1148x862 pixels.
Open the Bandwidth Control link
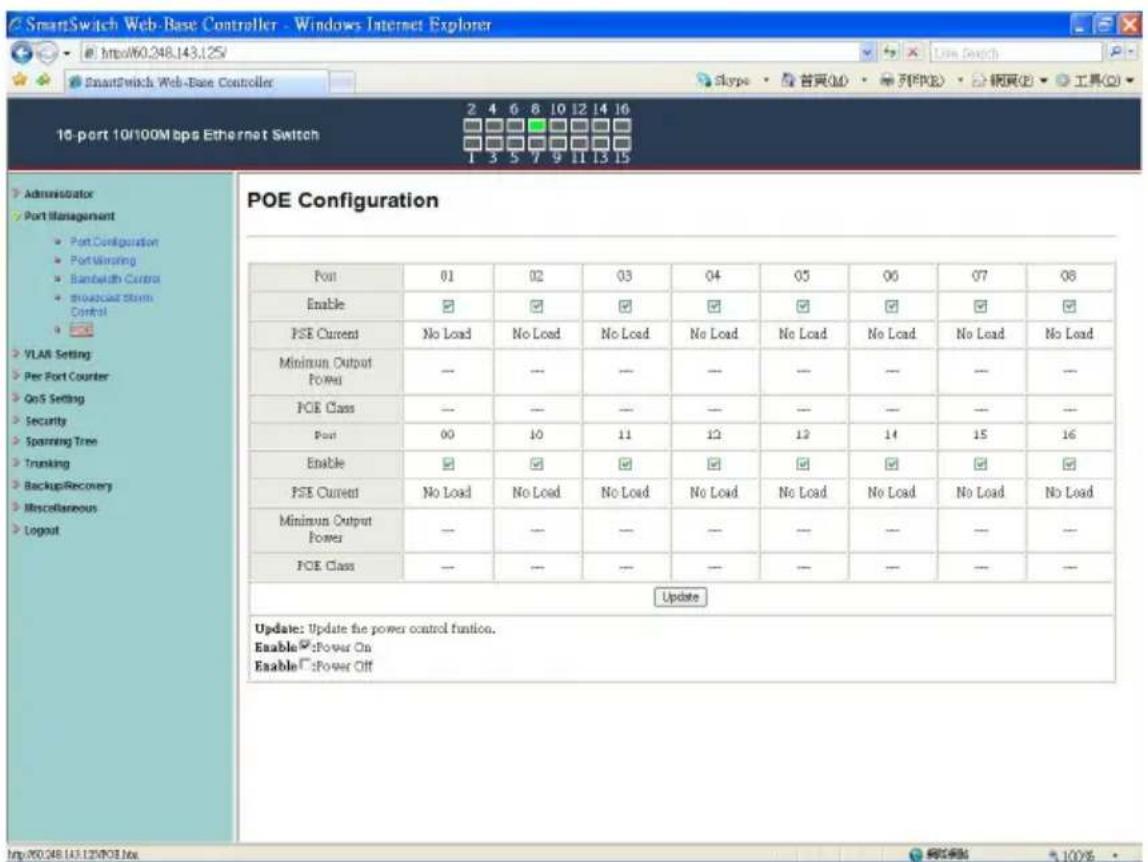coord(115,279)
